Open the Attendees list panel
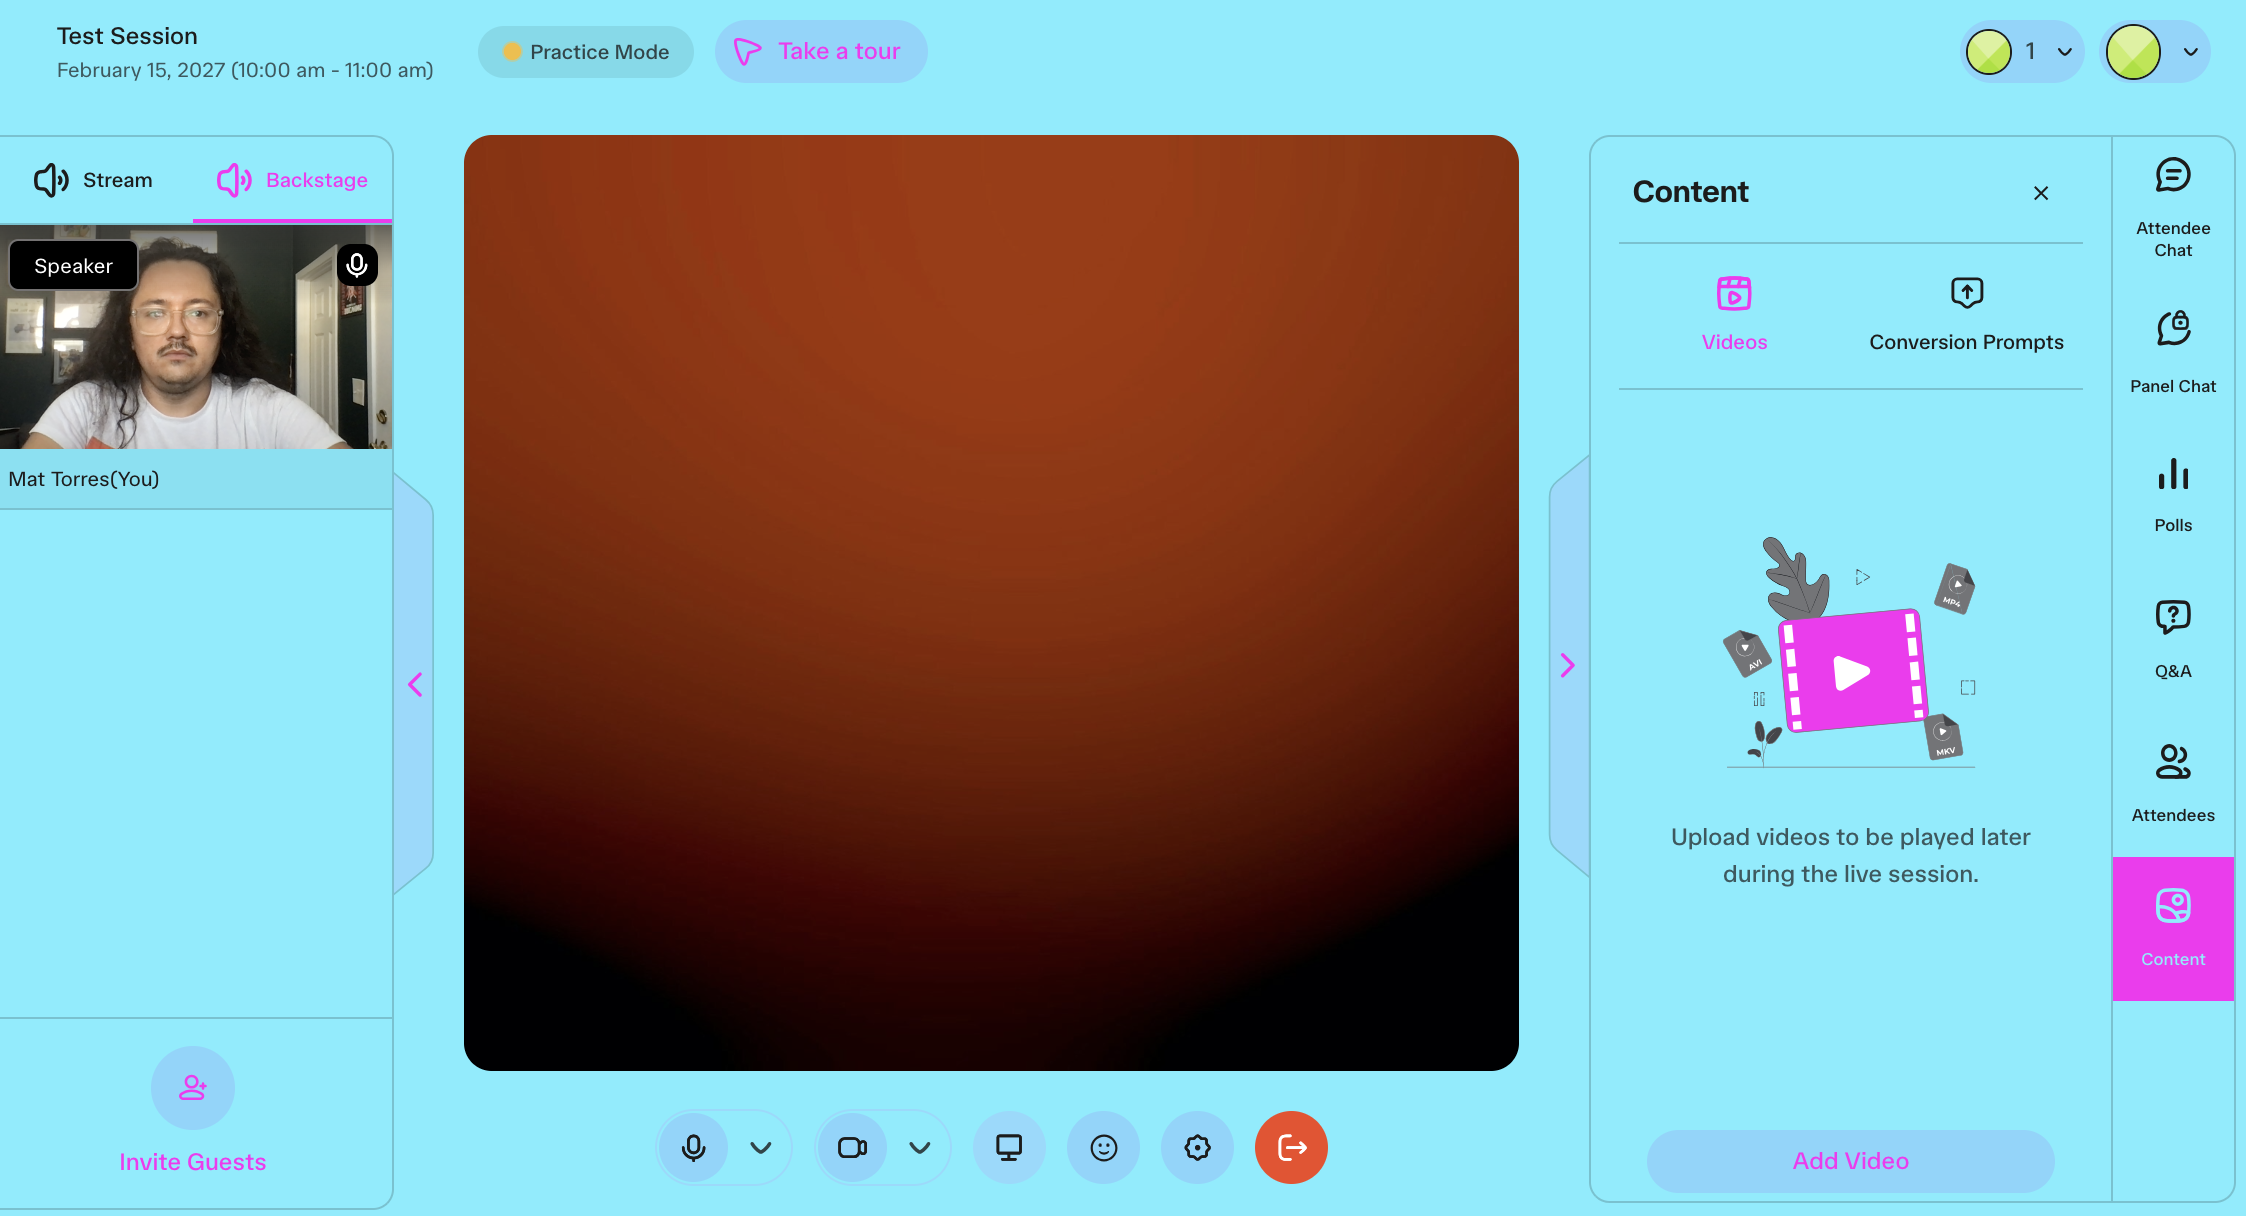Viewport: 2246px width, 1216px height. tap(2173, 783)
